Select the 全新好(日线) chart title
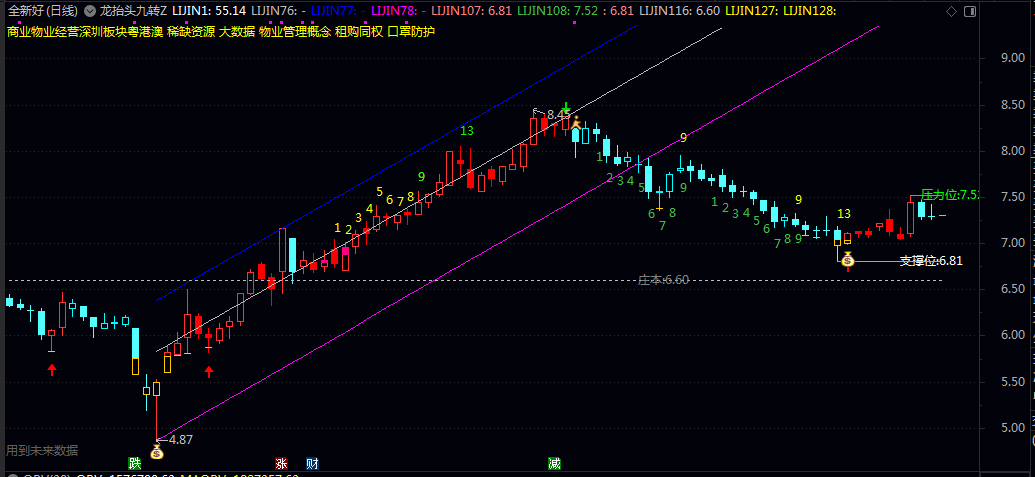 click(x=42, y=11)
